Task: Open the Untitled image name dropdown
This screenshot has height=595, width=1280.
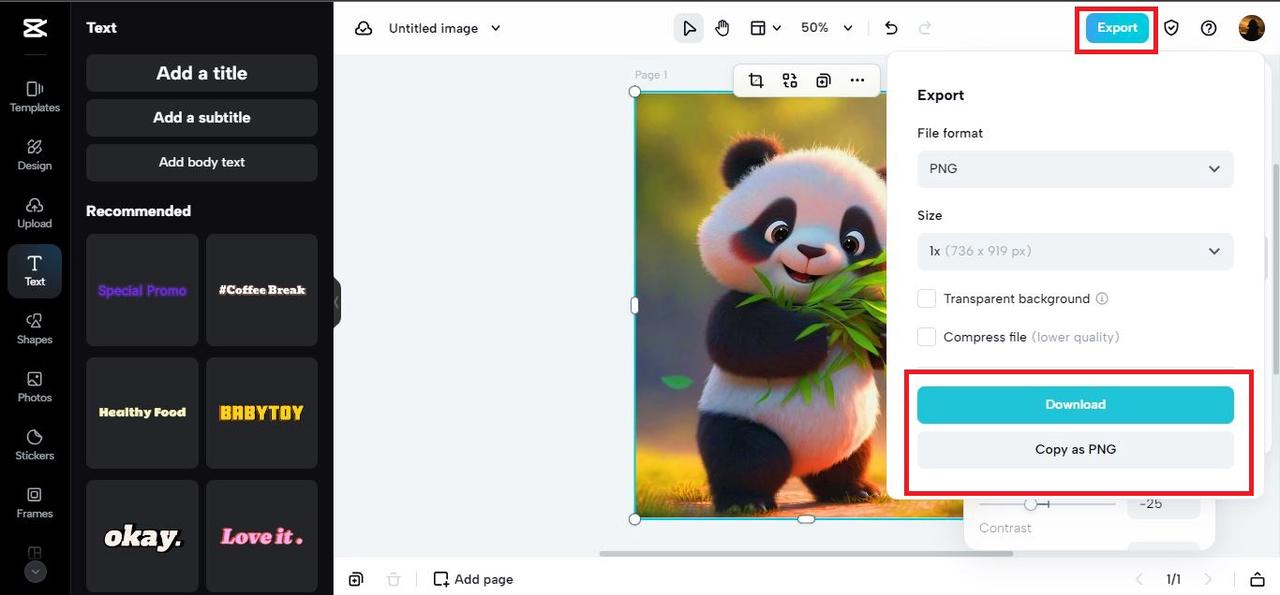Action: 445,28
